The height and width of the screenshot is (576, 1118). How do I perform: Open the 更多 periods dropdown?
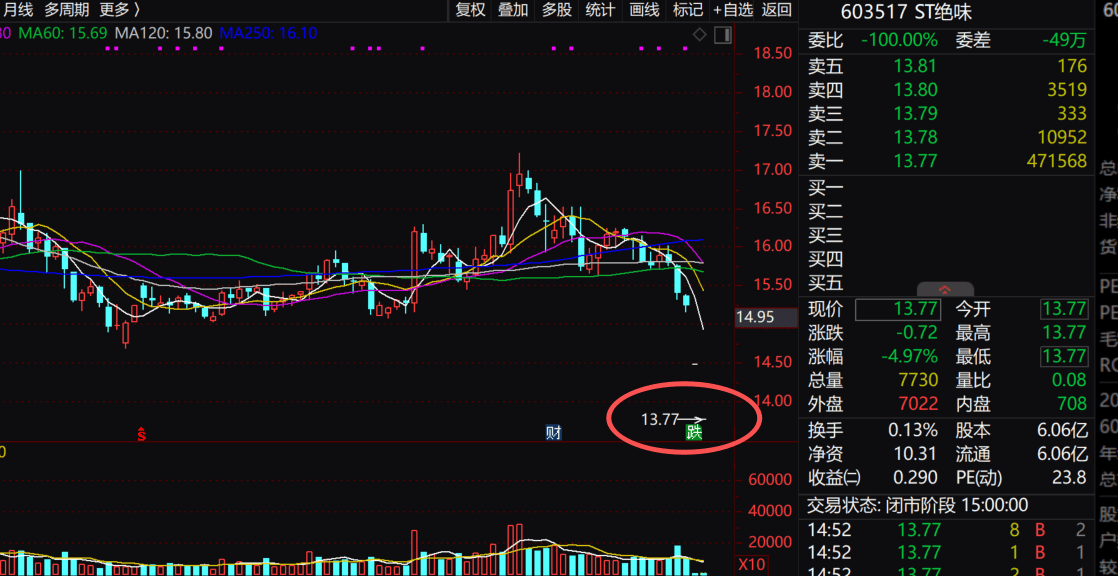pyautogui.click(x=119, y=10)
